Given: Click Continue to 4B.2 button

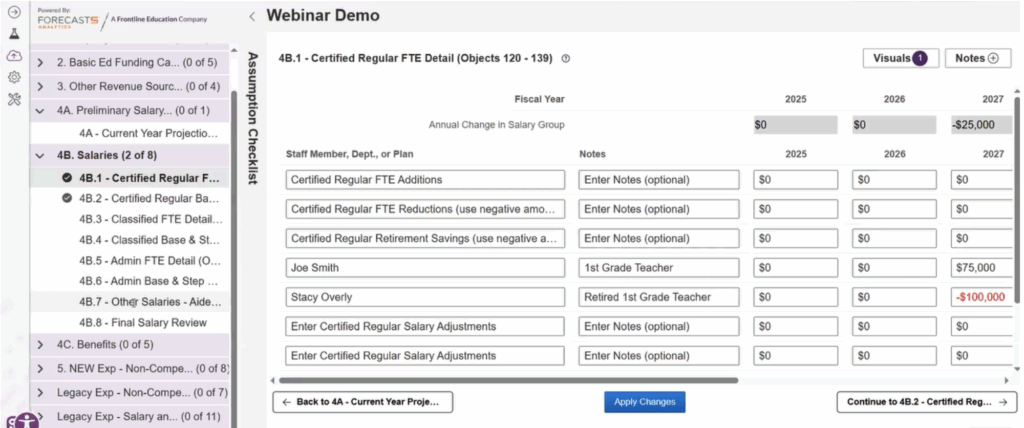Looking at the screenshot, I should tap(926, 402).
